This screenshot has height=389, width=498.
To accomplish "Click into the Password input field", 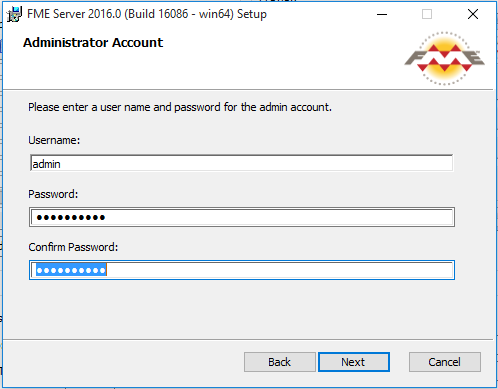I will tap(242, 217).
